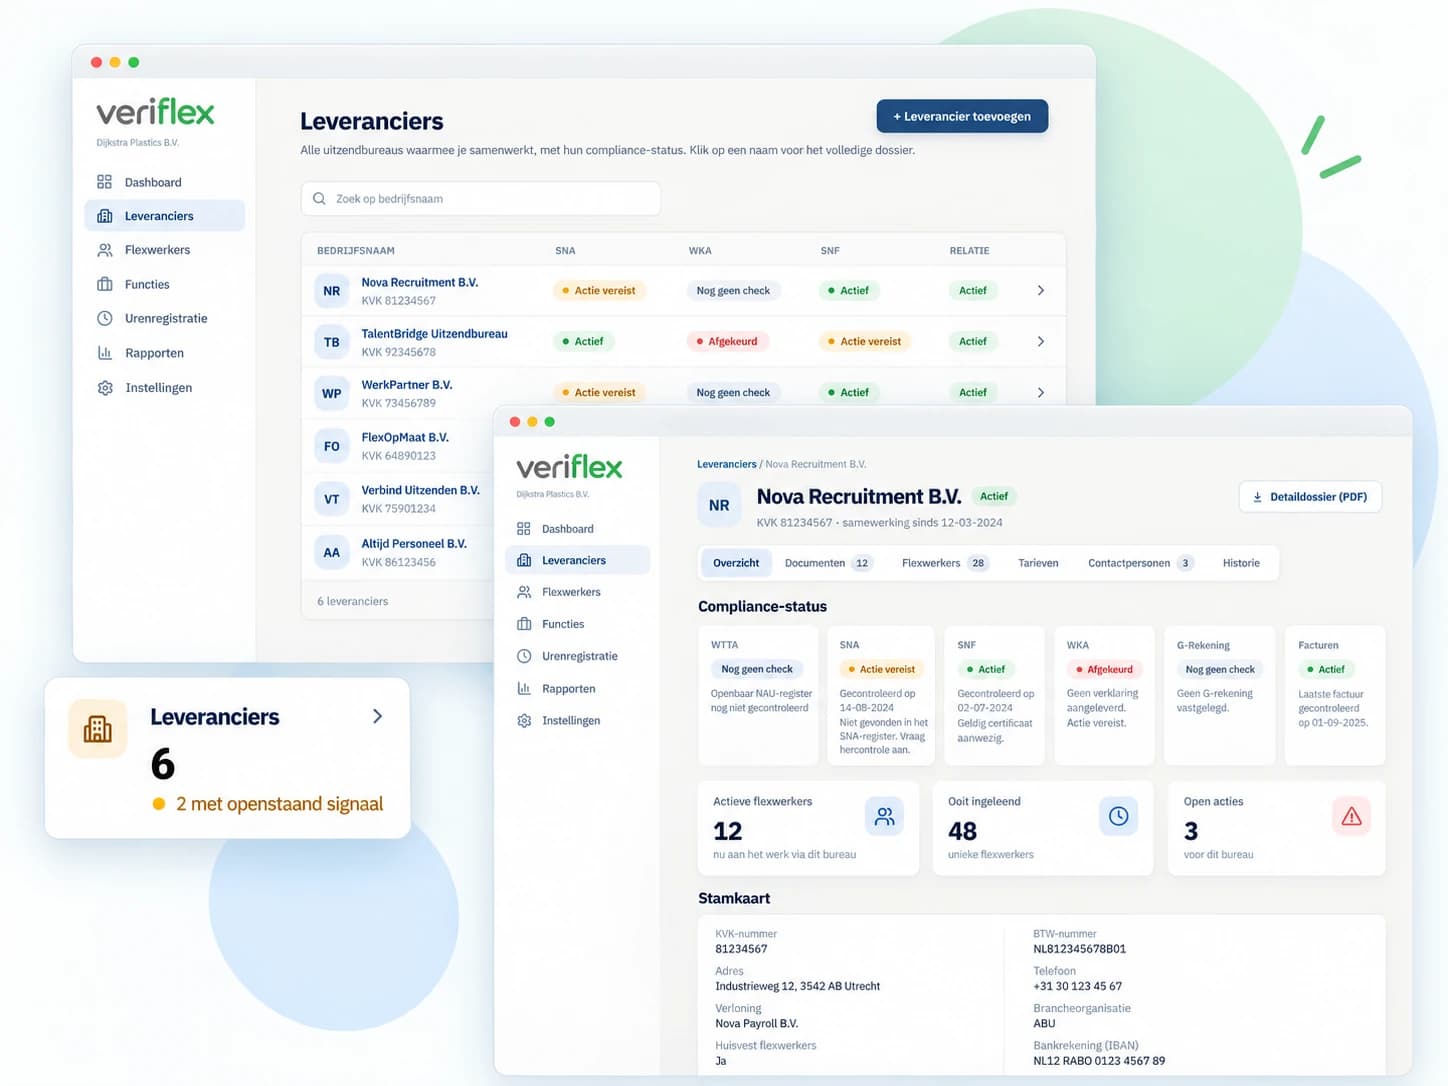Screen dimensions: 1448x1086
Task: Open Verbind Uitzenden B.V. supplier name
Action: [421, 490]
